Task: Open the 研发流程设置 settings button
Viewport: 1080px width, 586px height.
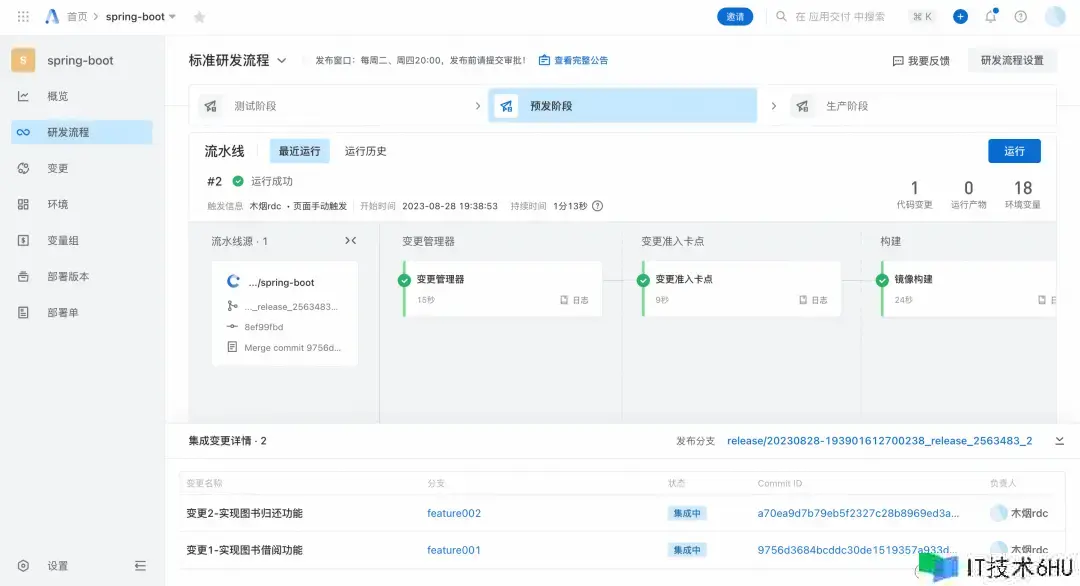Action: tap(1011, 61)
